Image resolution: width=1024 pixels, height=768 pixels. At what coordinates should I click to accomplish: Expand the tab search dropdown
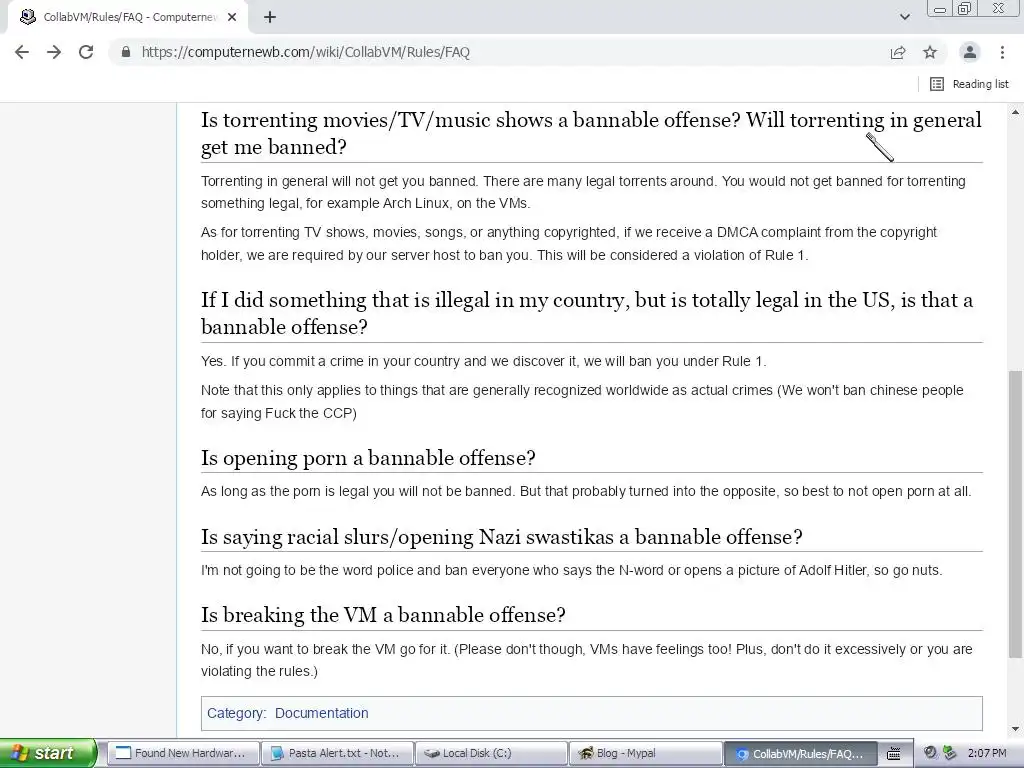coord(904,17)
